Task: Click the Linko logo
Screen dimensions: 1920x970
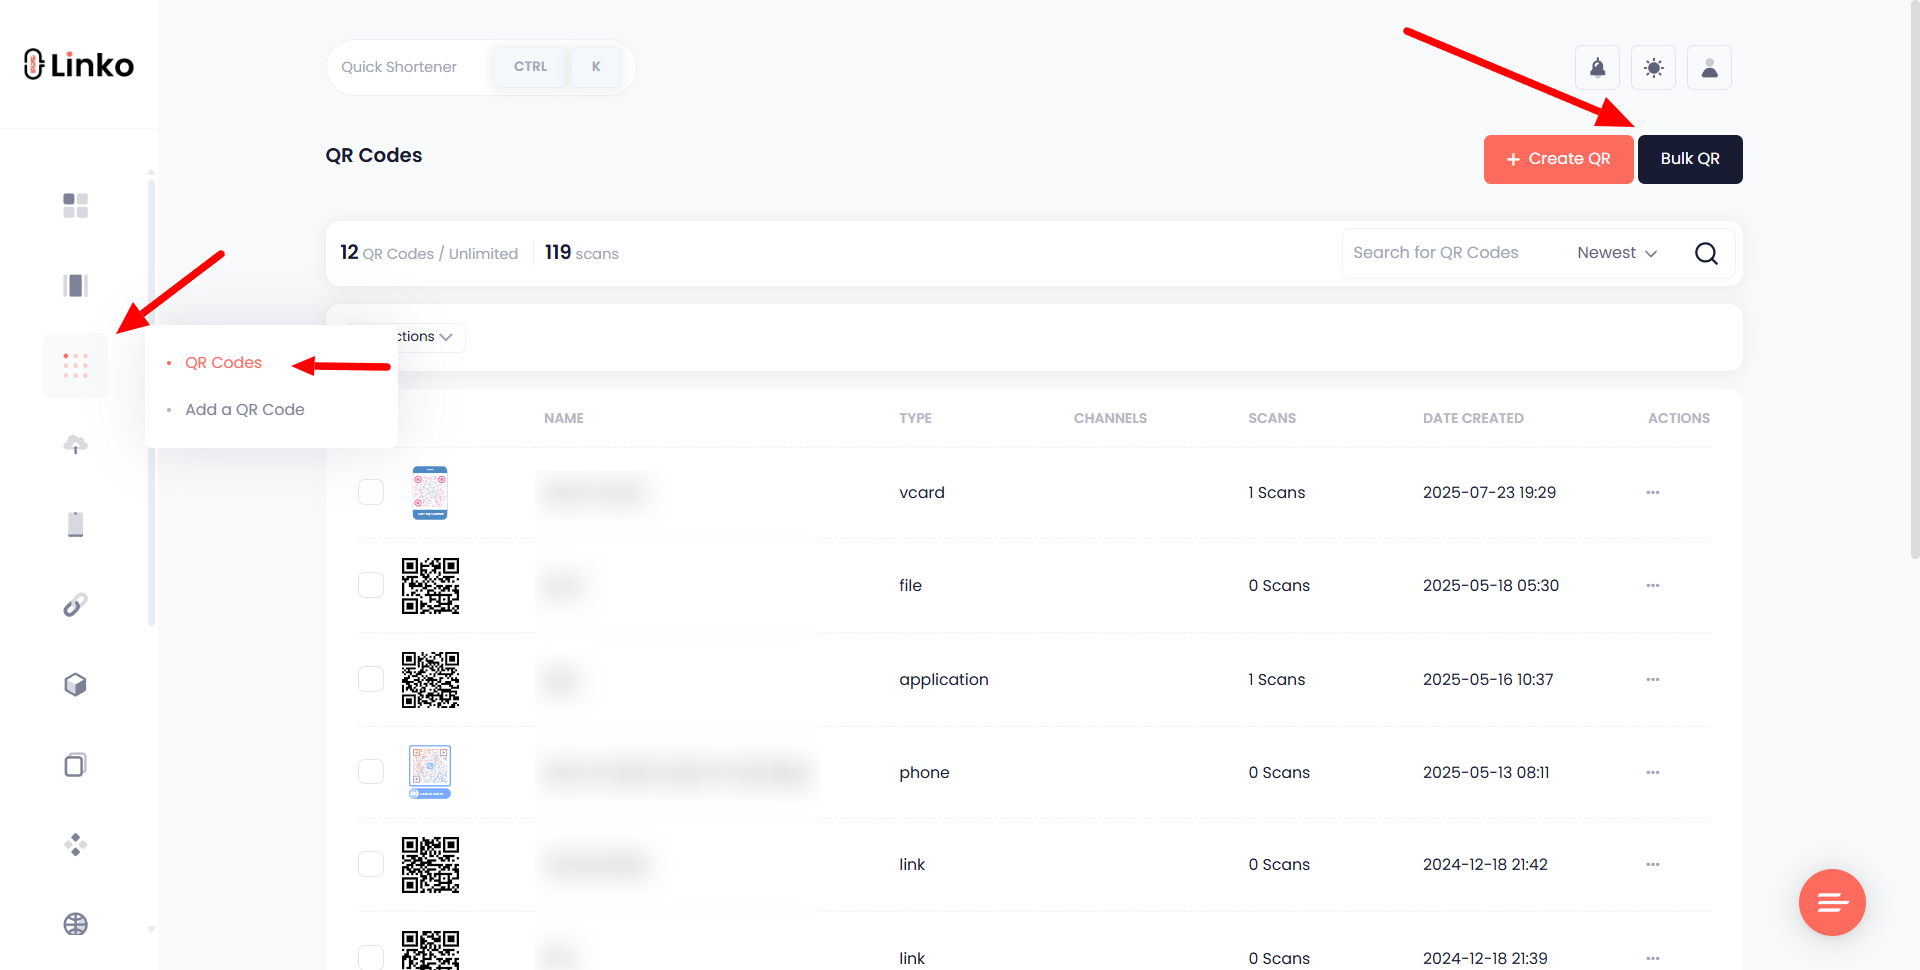Action: 79,65
